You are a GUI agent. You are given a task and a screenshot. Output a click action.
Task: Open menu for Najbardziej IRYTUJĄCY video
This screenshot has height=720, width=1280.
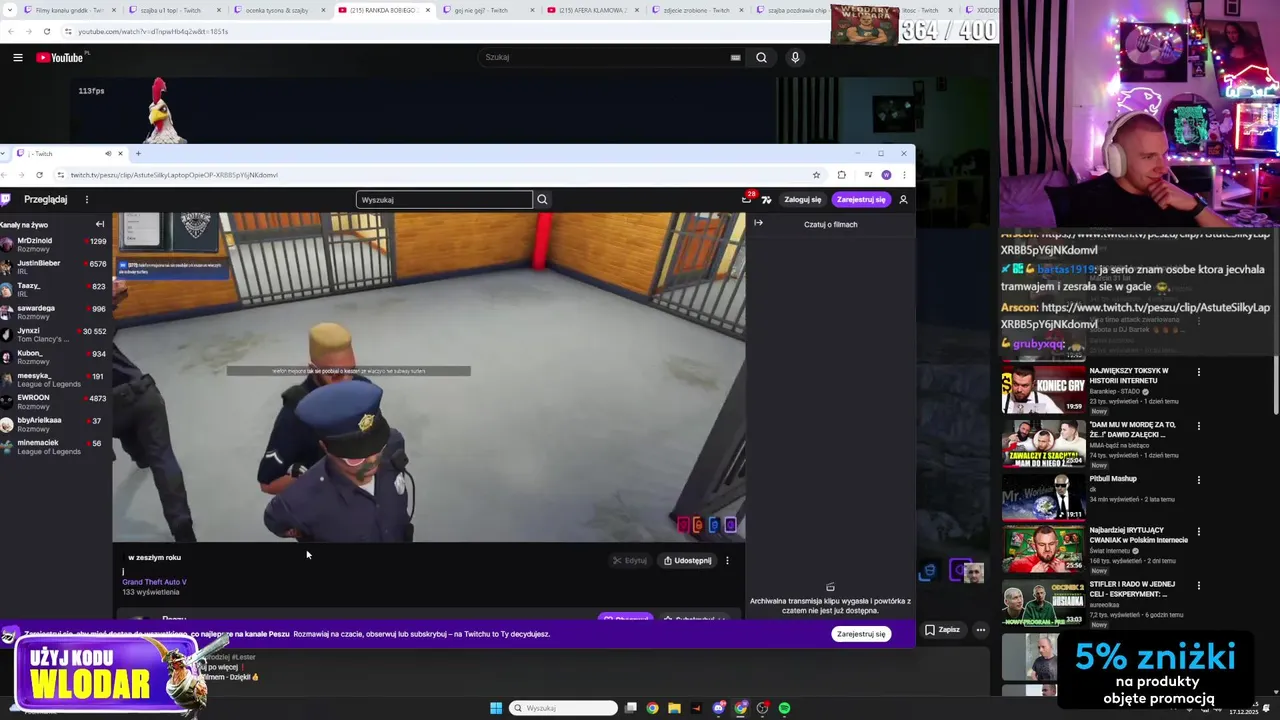[1198, 532]
